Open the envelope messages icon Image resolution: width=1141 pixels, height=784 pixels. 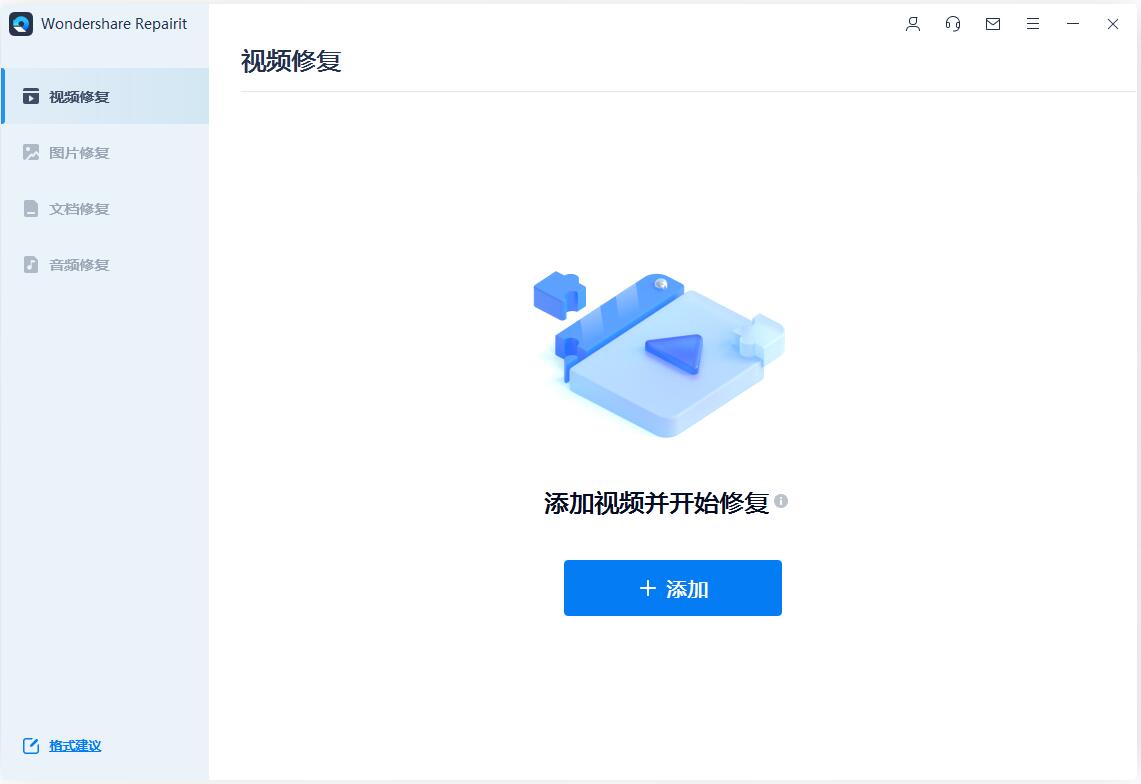pos(993,24)
